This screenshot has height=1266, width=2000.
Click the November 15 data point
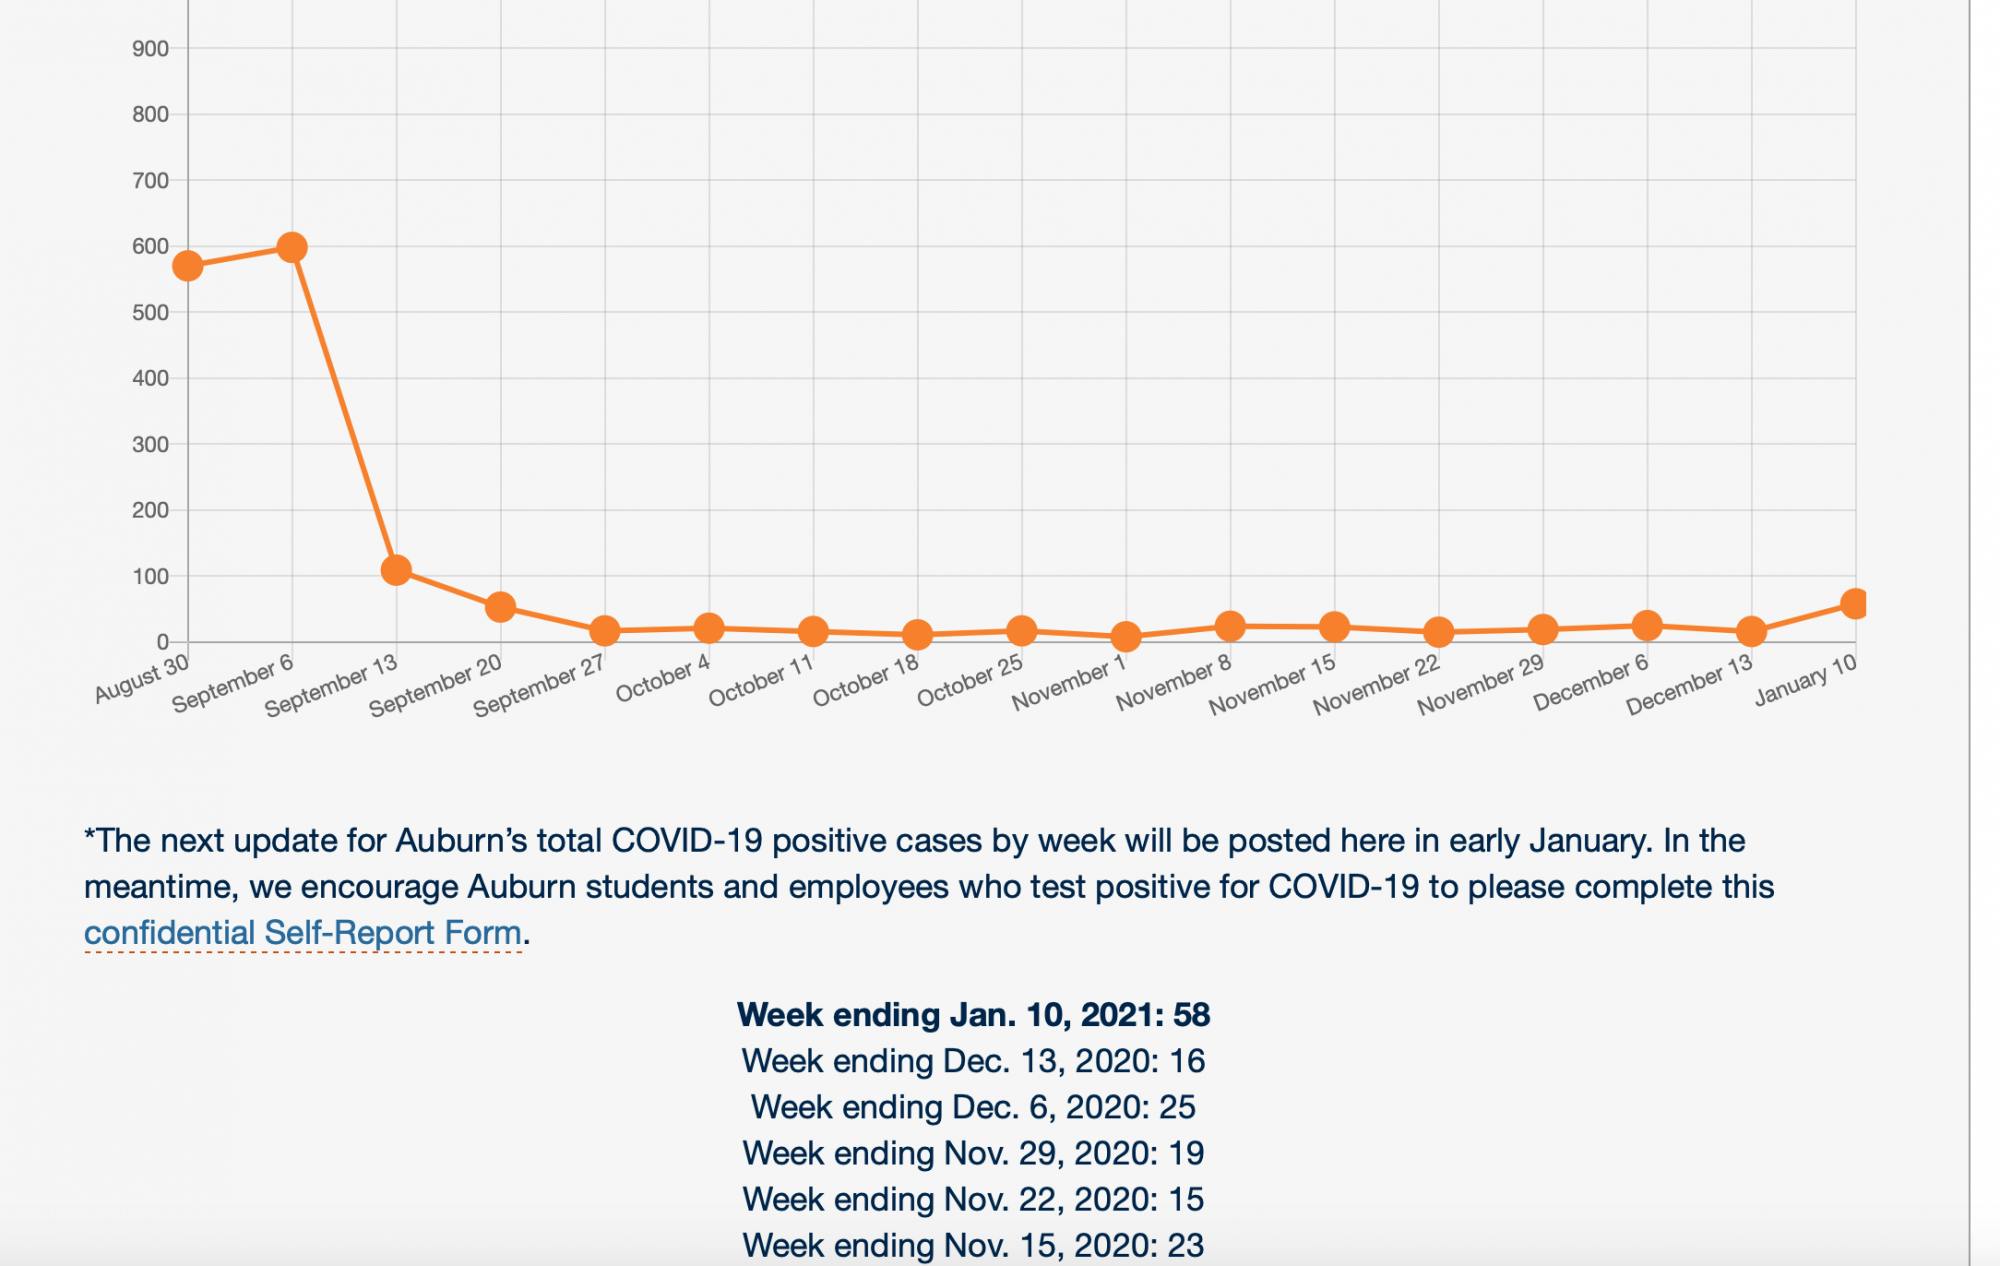[1334, 627]
